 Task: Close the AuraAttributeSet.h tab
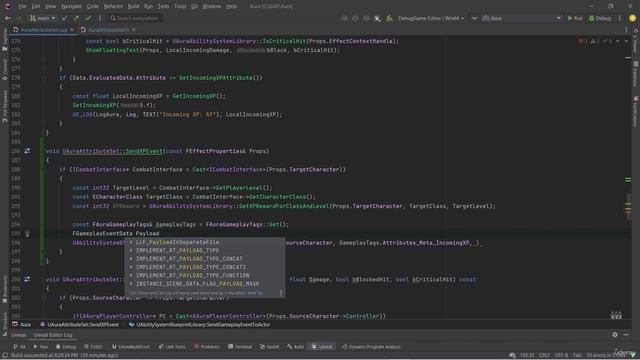(133, 30)
